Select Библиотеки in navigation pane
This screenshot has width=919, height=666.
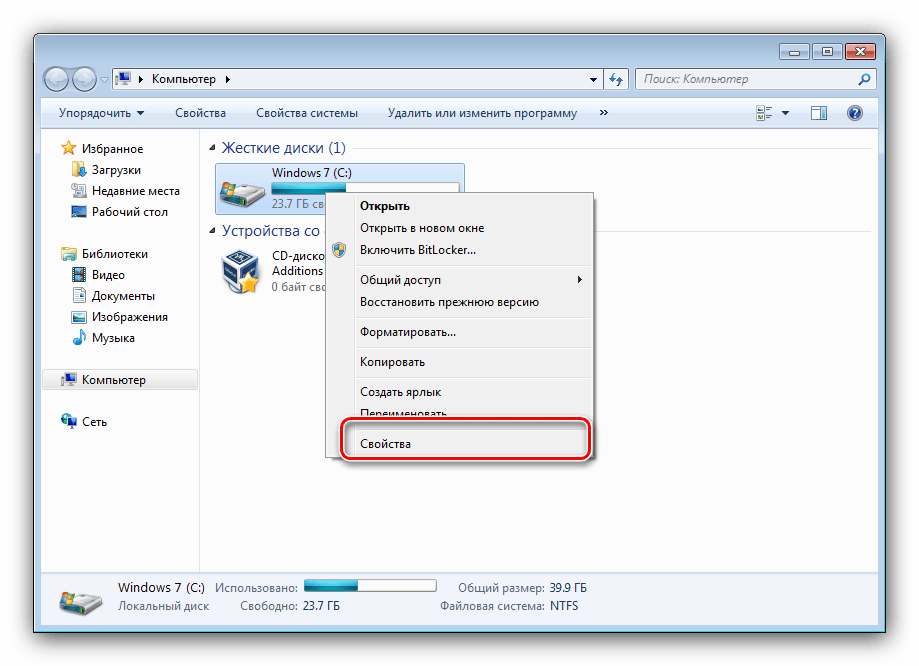115,254
